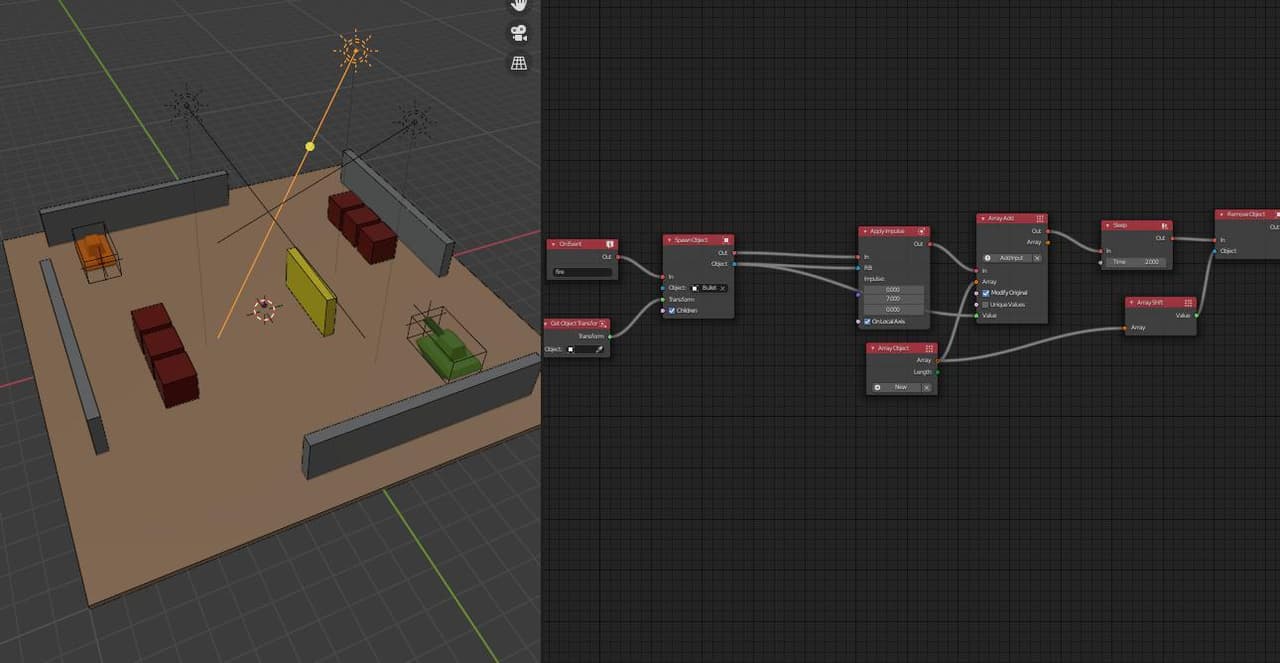Clear Bullet object with the X icon
The image size is (1280, 663).
pos(723,288)
